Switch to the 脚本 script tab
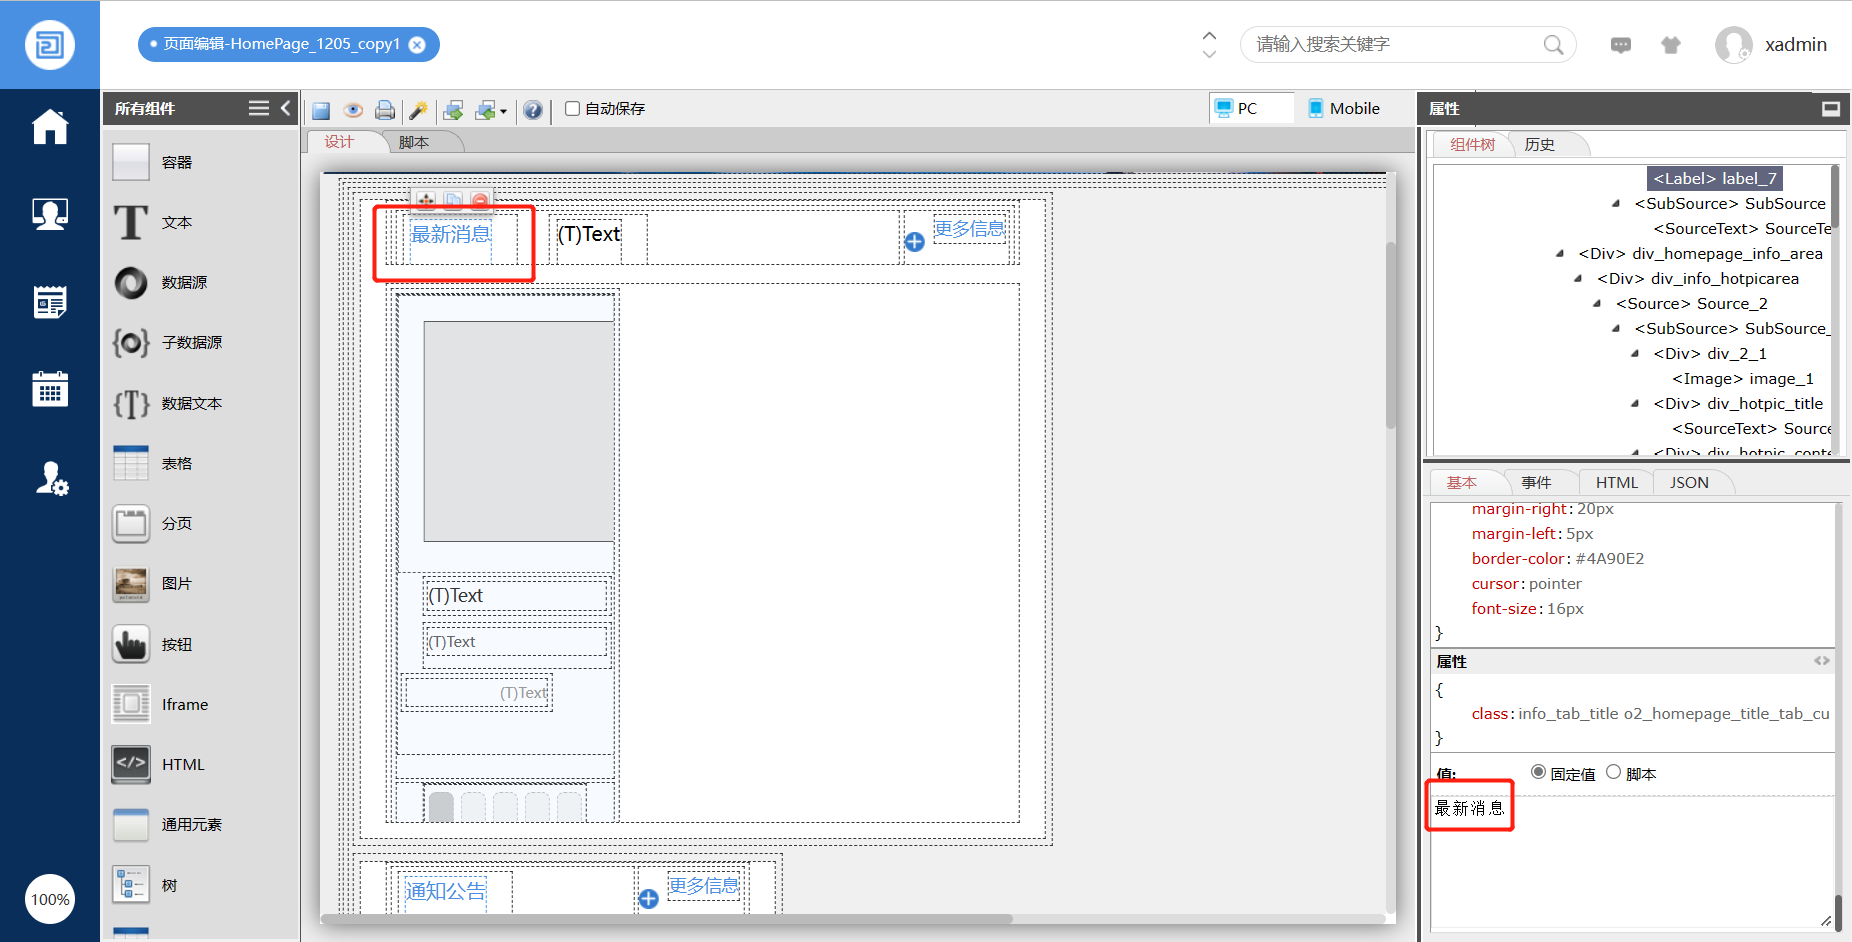 click(414, 143)
